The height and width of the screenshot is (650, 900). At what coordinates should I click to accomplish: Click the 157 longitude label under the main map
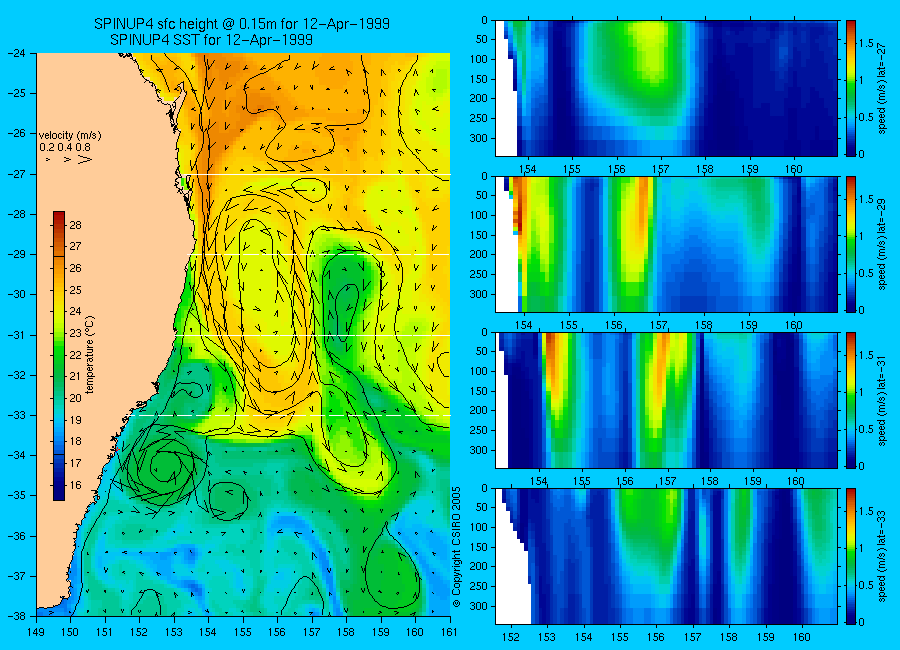(312, 632)
